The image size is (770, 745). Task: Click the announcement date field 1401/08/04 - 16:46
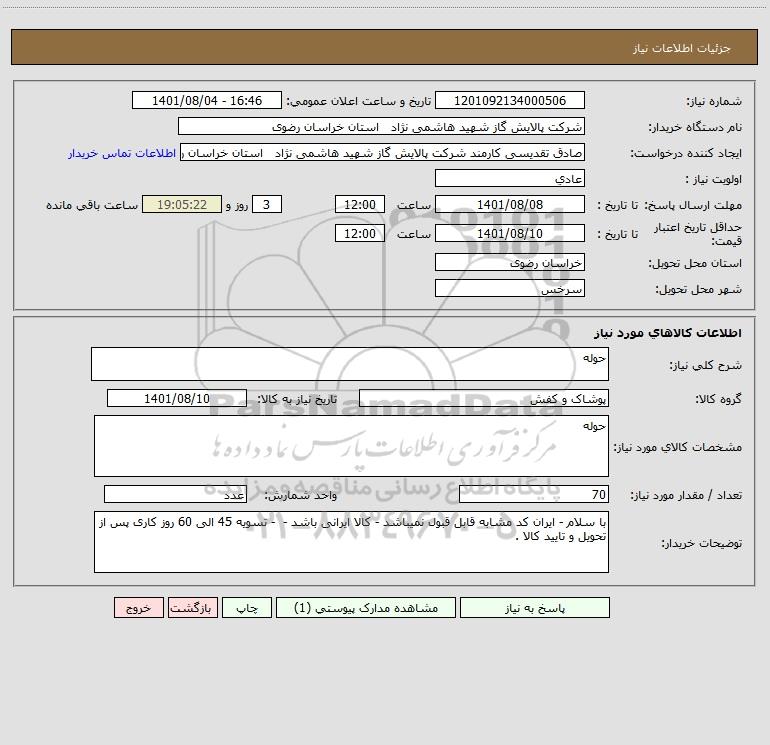pos(207,100)
